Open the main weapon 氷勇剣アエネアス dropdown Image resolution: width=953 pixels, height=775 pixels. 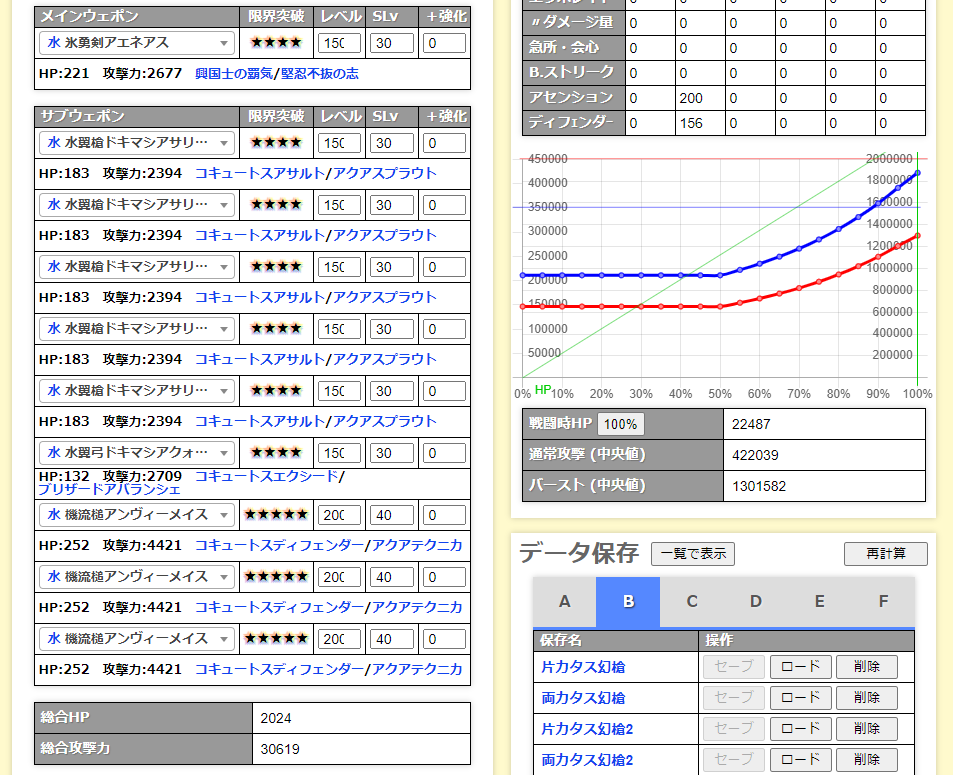(137, 43)
